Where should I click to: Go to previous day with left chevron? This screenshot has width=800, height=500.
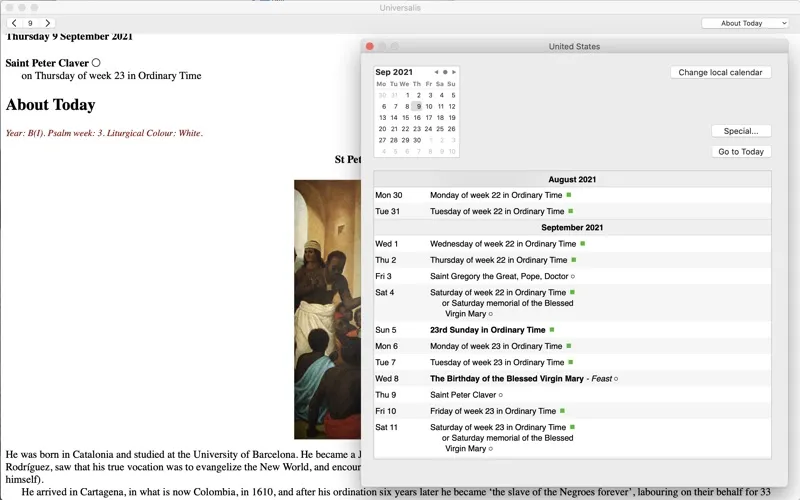14,23
